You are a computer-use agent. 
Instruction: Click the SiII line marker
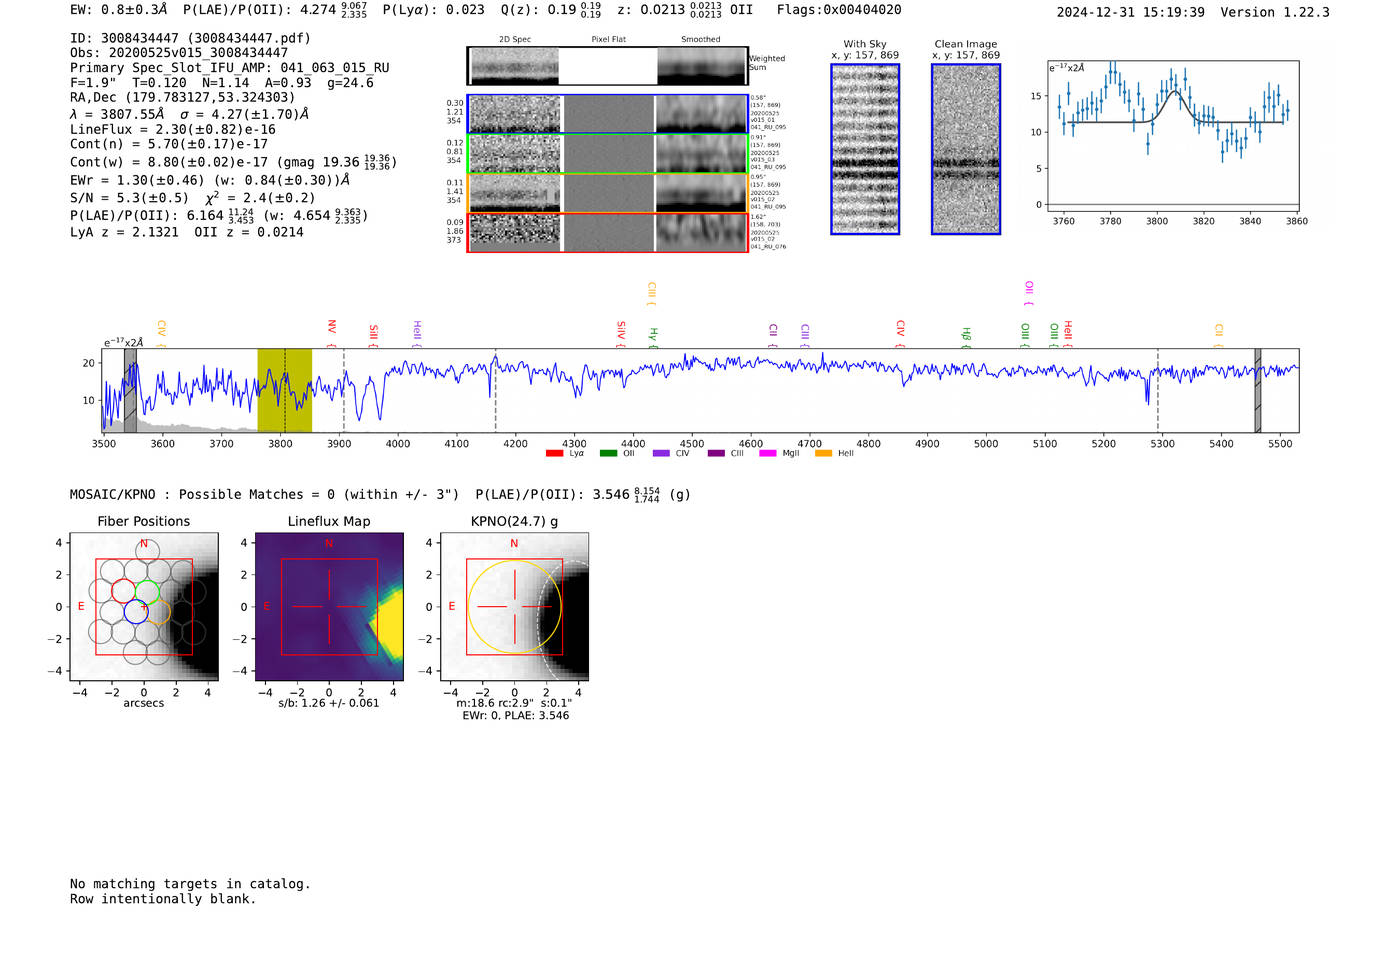coord(374,335)
